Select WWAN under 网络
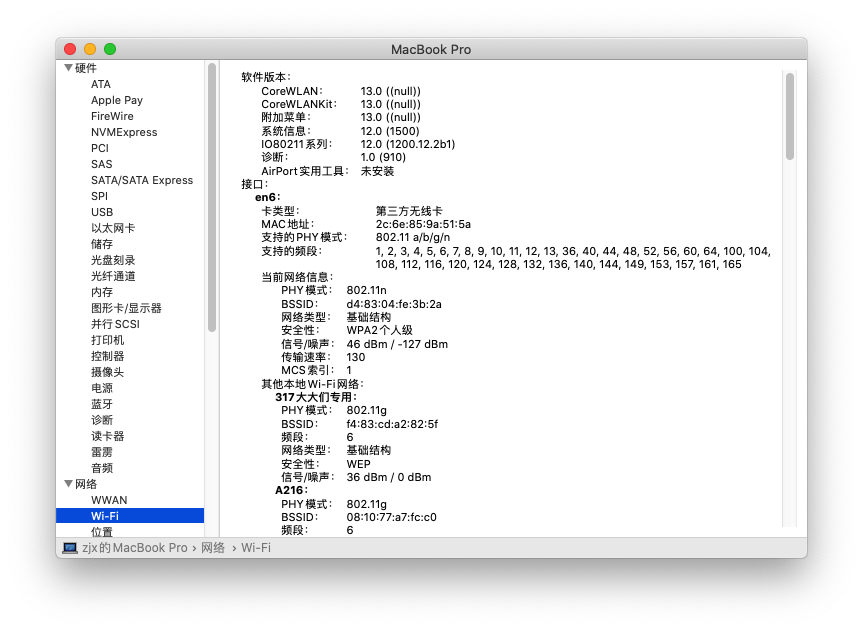 (x=109, y=500)
